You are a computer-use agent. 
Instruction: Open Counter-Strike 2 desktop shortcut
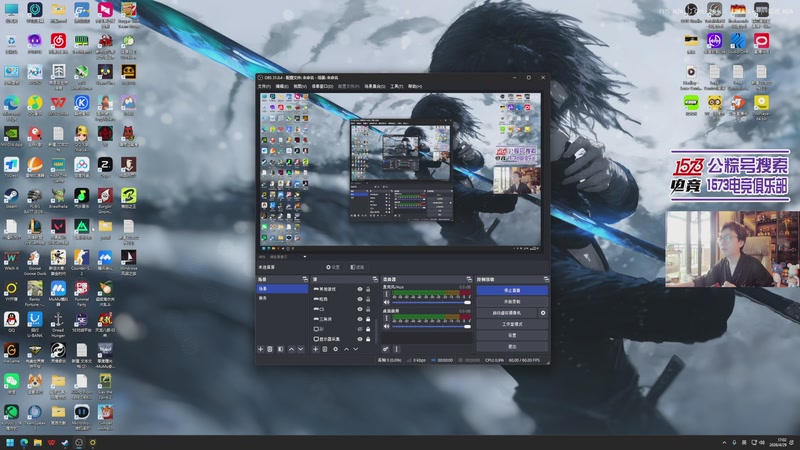point(81,260)
